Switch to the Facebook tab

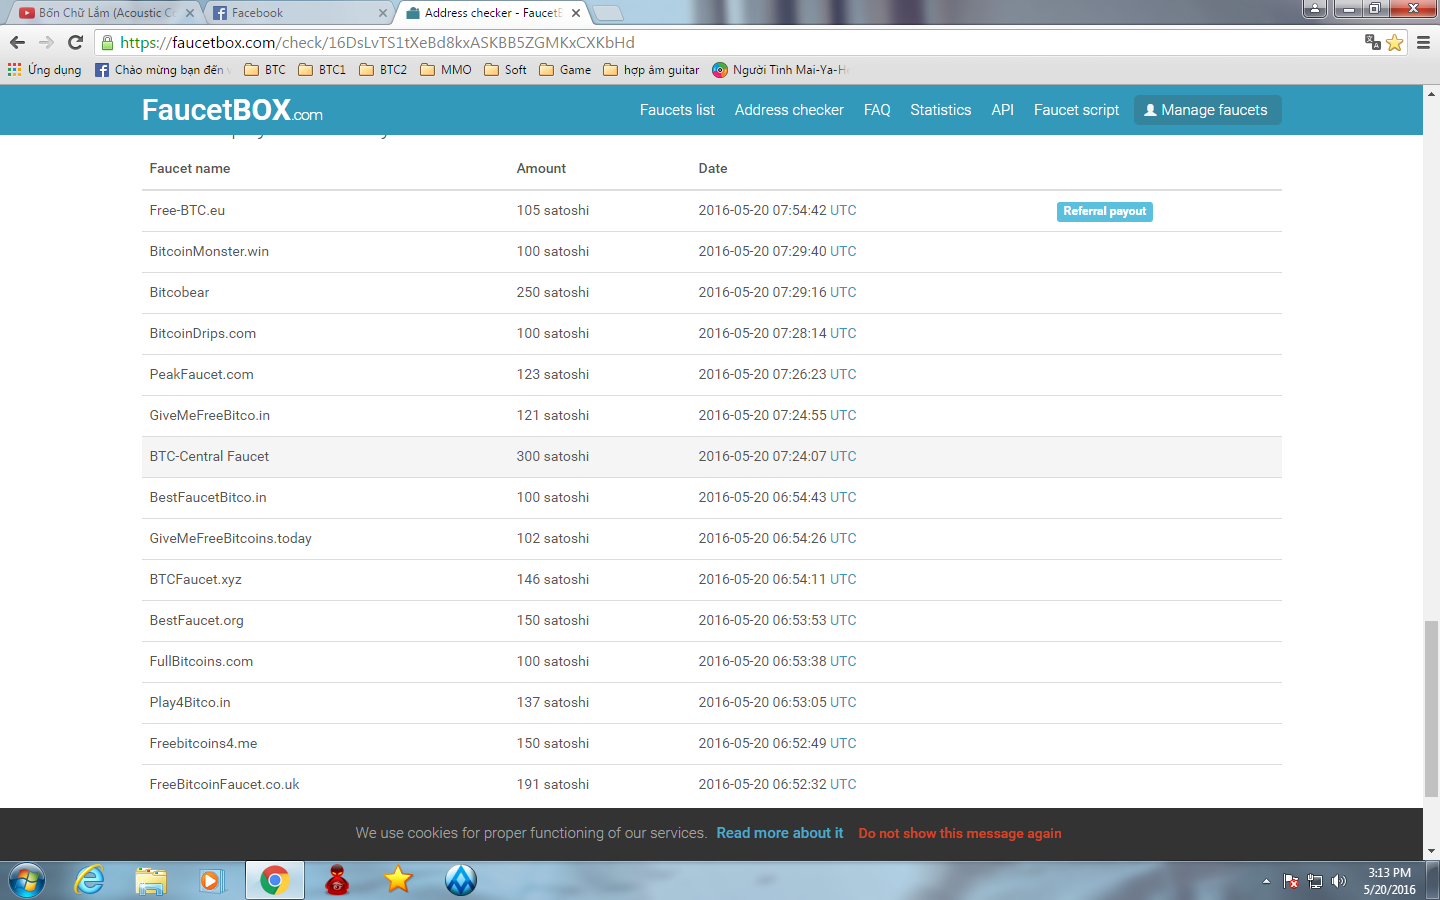pos(296,13)
